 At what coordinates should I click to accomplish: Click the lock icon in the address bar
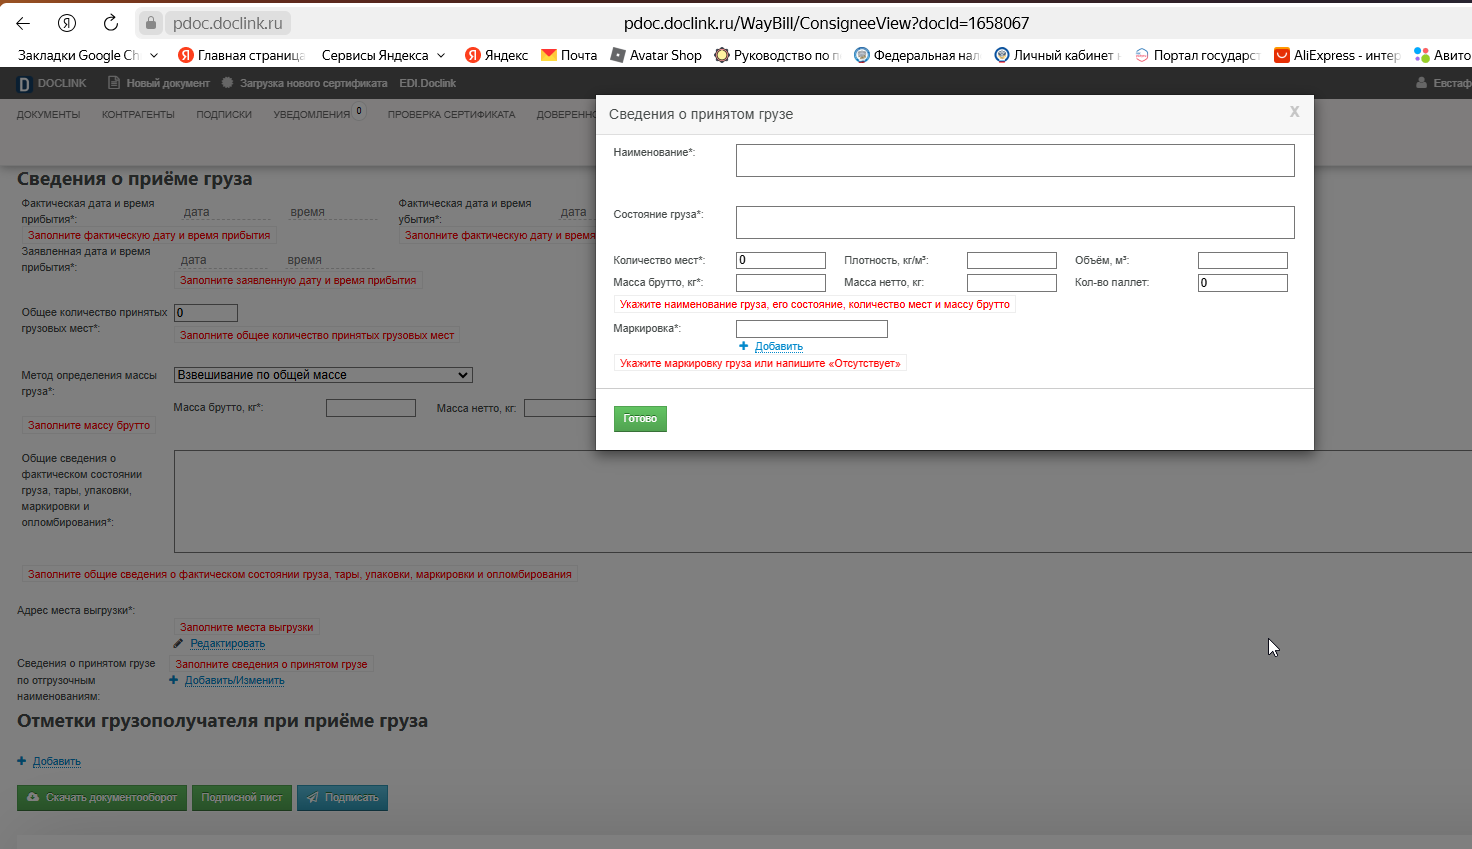coord(150,23)
